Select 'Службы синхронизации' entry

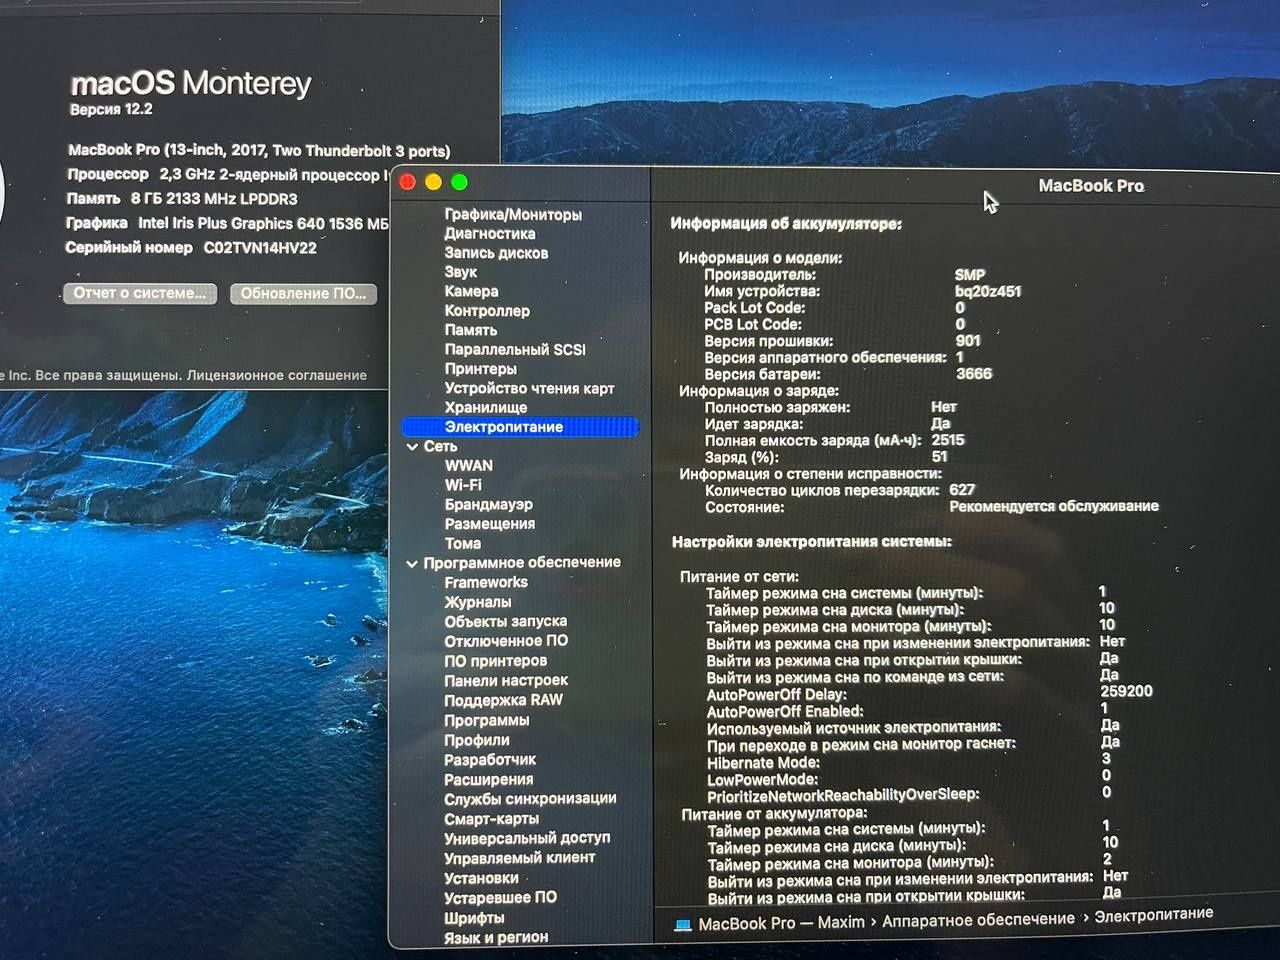click(x=530, y=799)
